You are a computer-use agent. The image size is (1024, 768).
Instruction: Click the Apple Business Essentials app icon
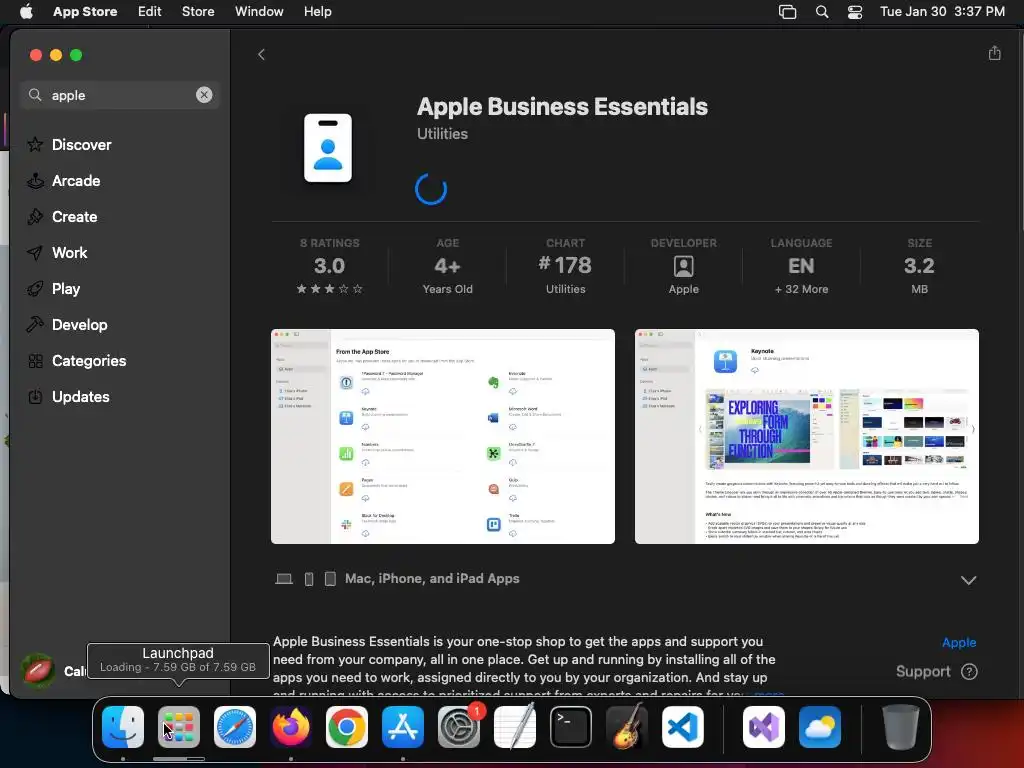click(328, 148)
